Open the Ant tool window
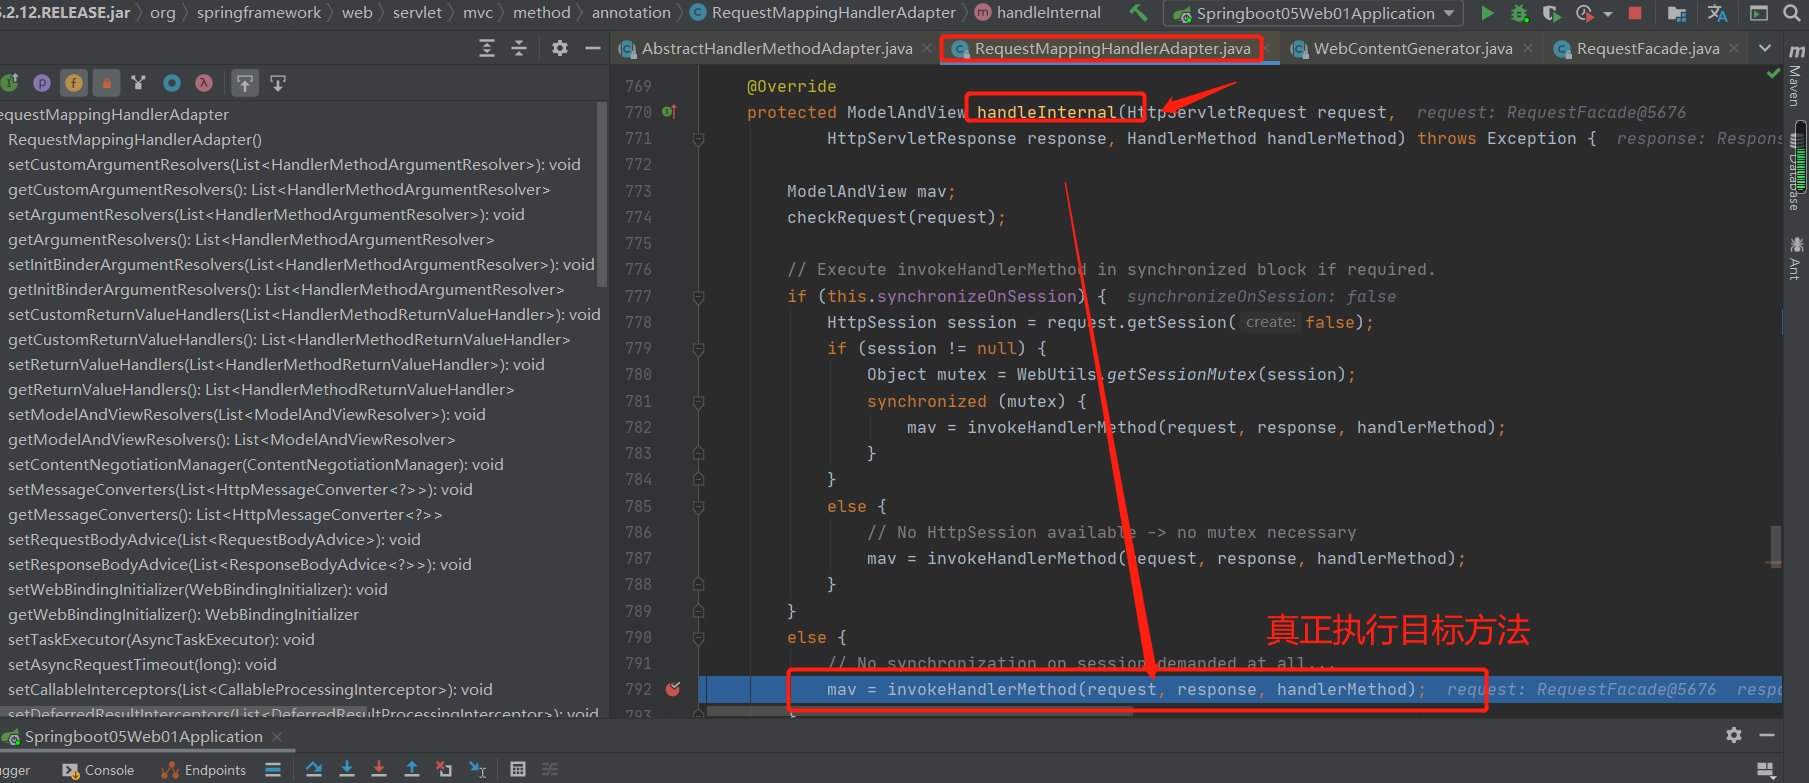Viewport: 1809px width, 783px height. coord(1796,258)
